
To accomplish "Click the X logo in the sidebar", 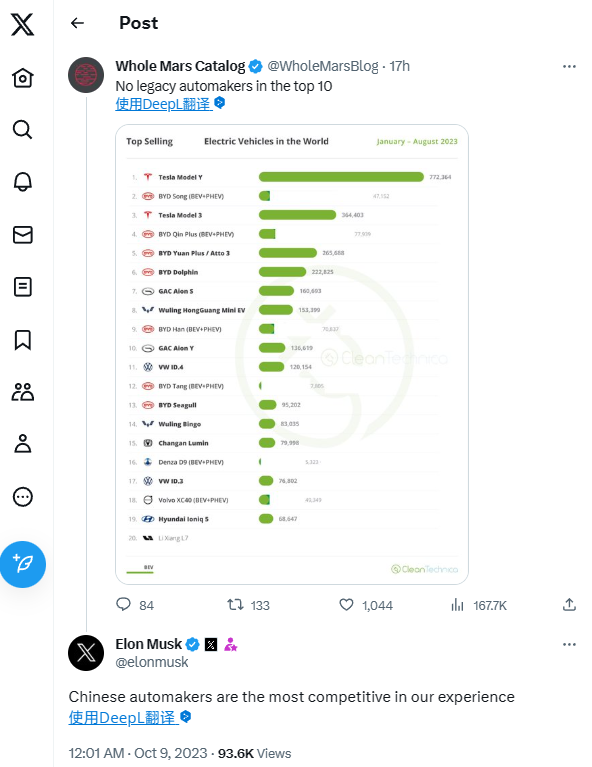I will coord(23,24).
